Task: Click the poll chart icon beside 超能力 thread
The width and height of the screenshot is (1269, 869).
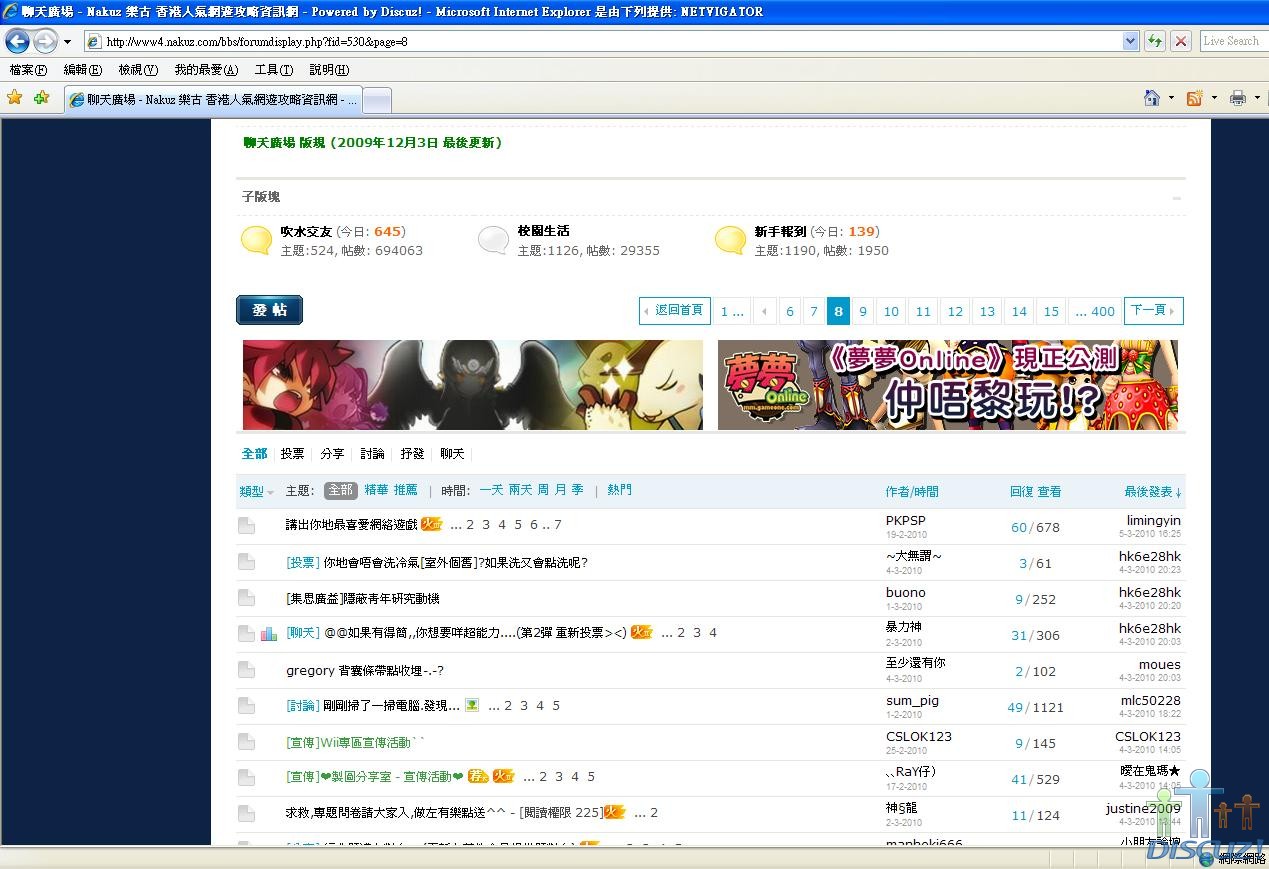Action: 269,634
